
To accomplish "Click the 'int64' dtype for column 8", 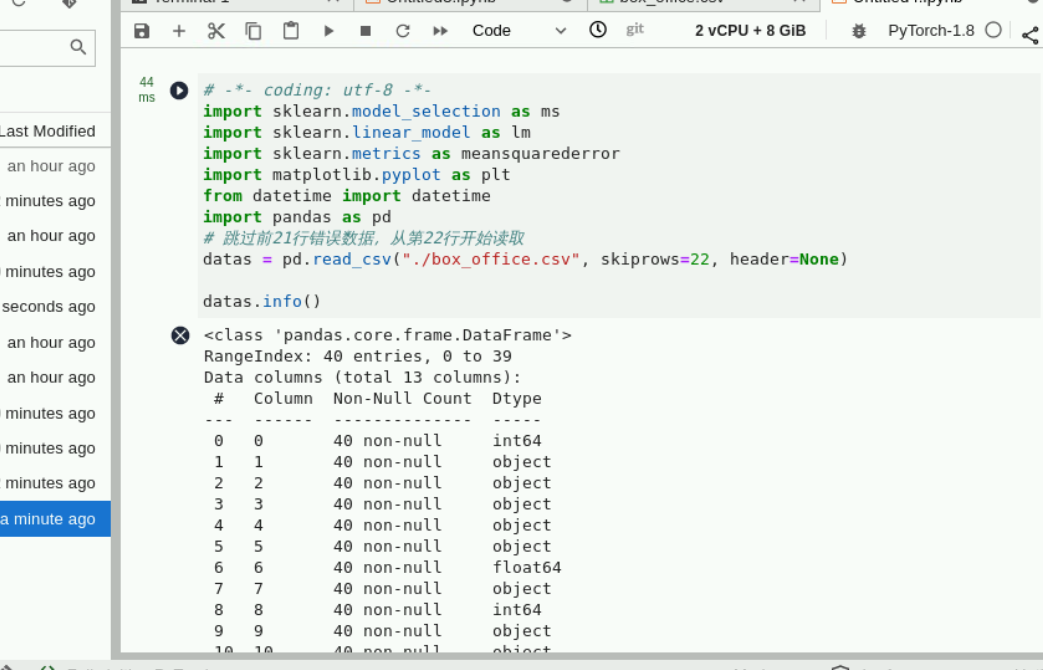I will pos(517,609).
